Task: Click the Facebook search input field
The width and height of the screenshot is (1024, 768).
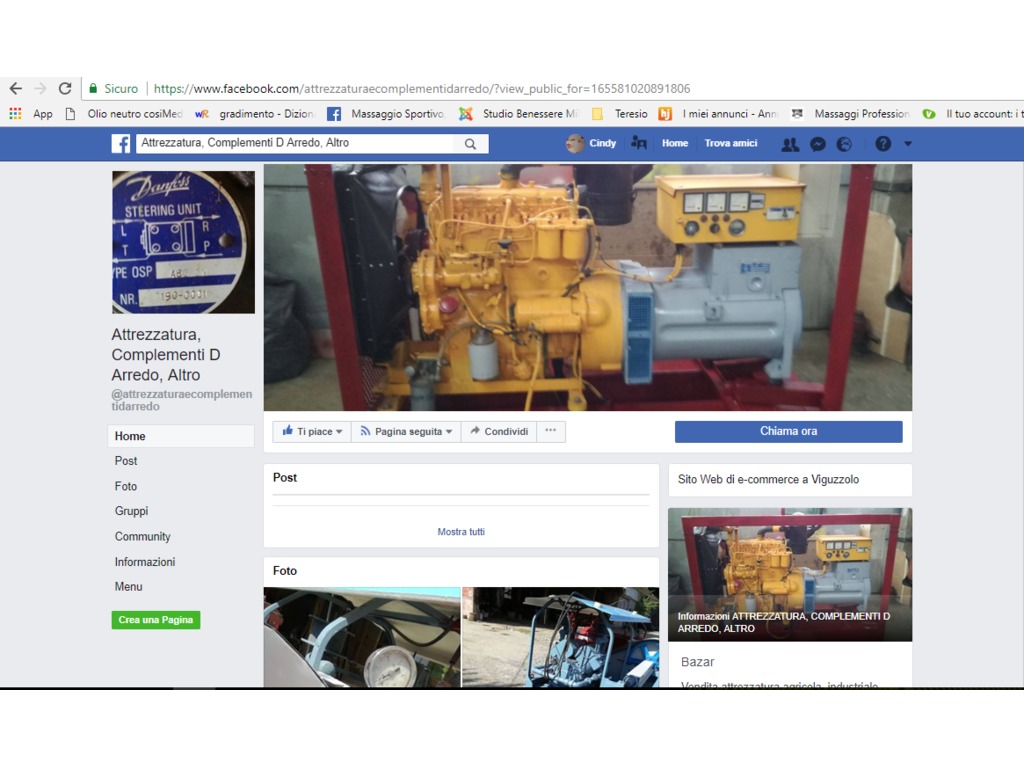Action: click(295, 144)
